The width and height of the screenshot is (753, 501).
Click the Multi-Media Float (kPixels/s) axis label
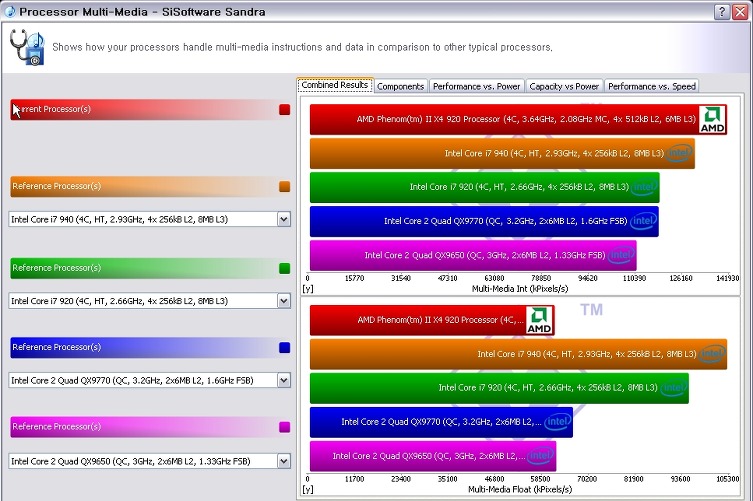[x=520, y=489]
